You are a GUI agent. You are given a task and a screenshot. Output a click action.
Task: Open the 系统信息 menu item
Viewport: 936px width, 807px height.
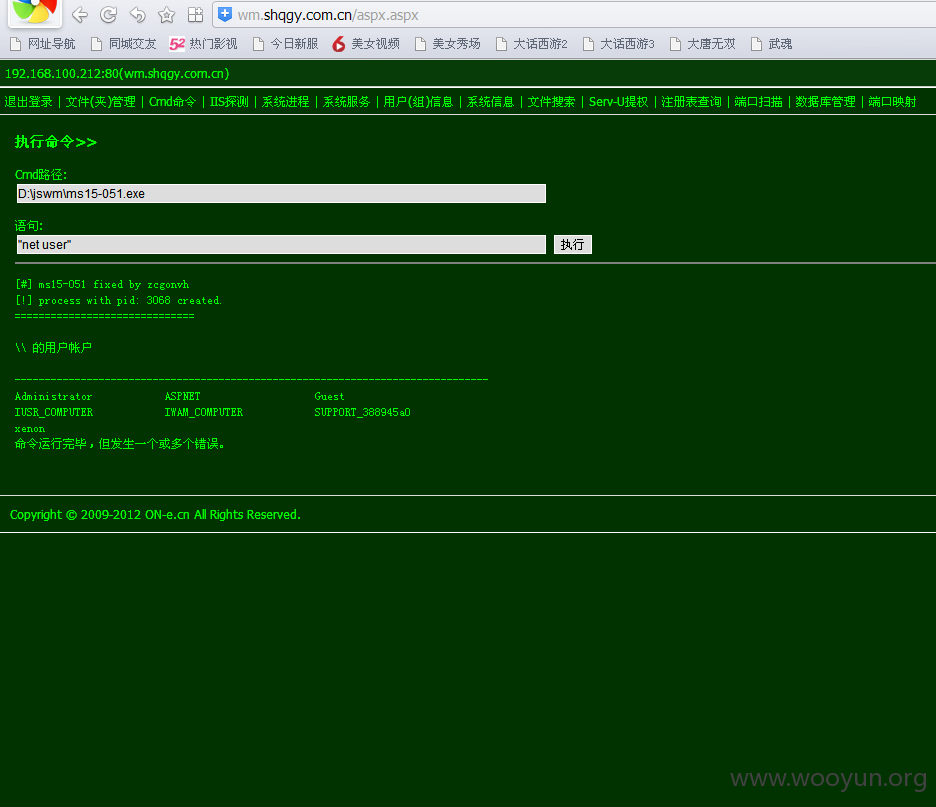coord(490,102)
